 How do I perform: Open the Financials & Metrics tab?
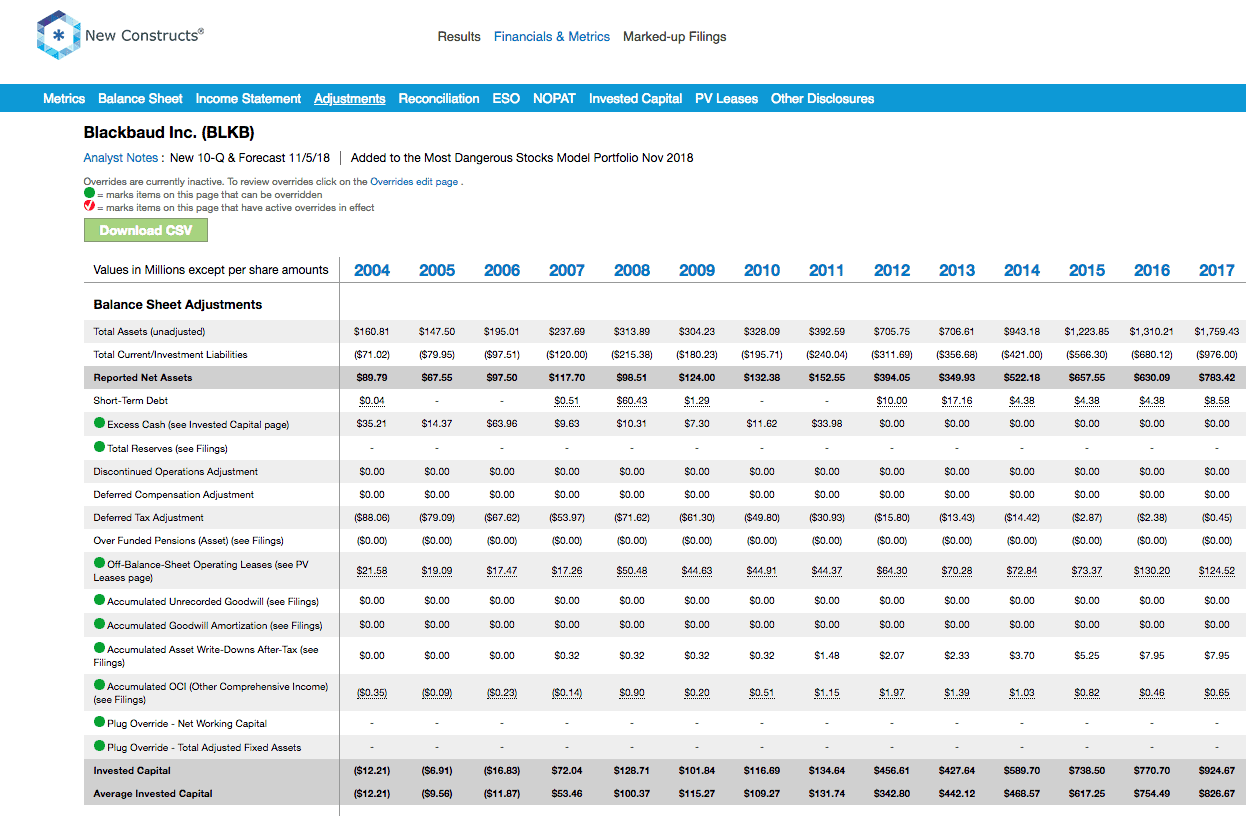[552, 36]
